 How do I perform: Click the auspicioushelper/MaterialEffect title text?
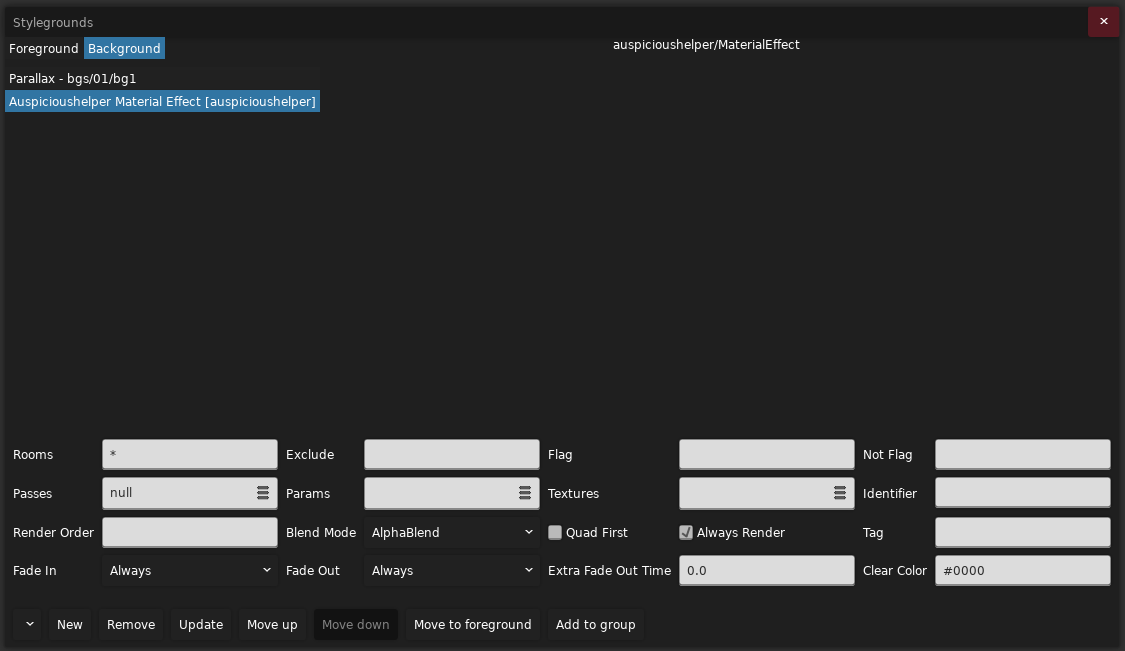tap(706, 45)
